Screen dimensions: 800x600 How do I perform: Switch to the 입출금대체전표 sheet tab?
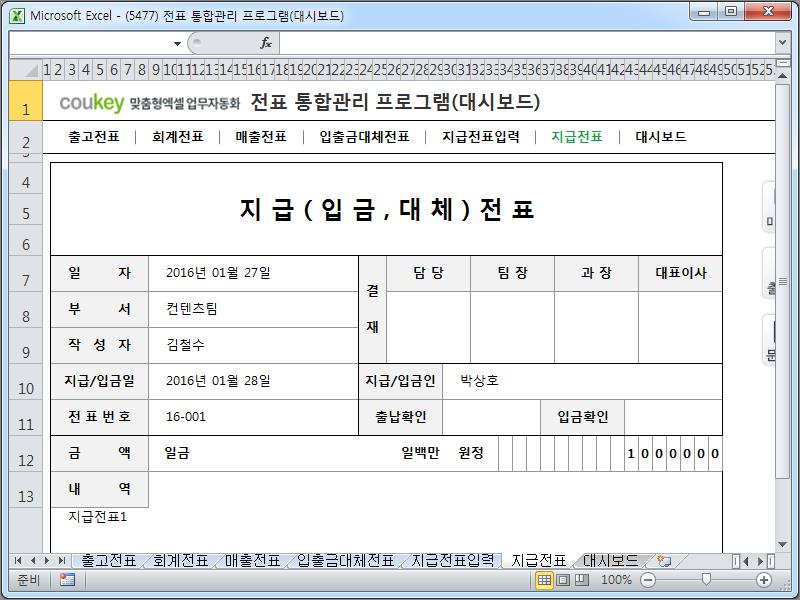(345, 561)
